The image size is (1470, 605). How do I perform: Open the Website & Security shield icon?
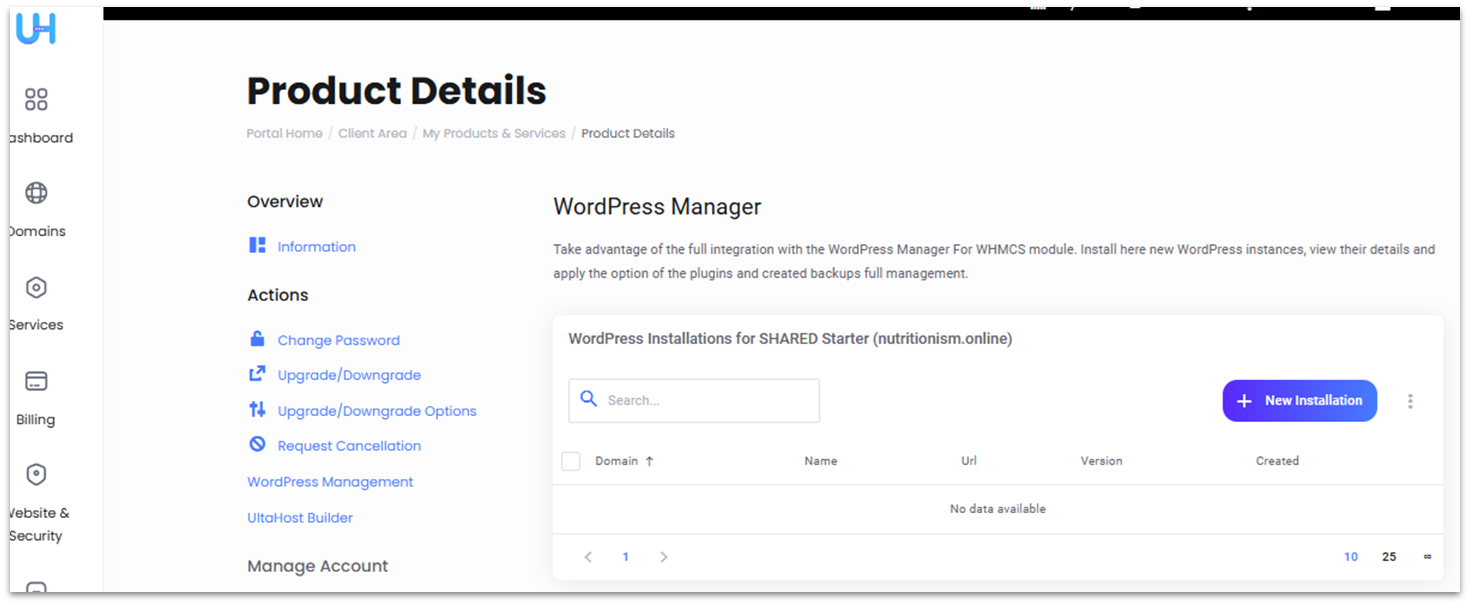click(36, 475)
